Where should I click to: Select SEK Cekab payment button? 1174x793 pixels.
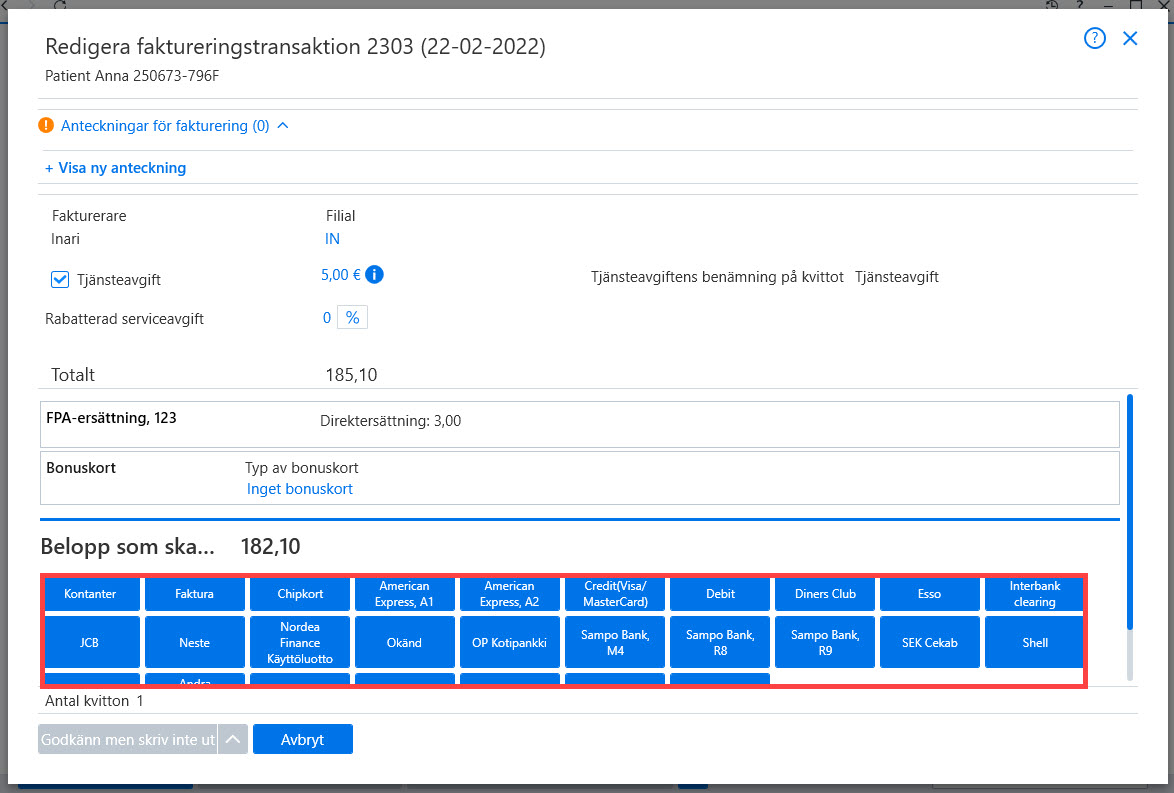coord(930,642)
